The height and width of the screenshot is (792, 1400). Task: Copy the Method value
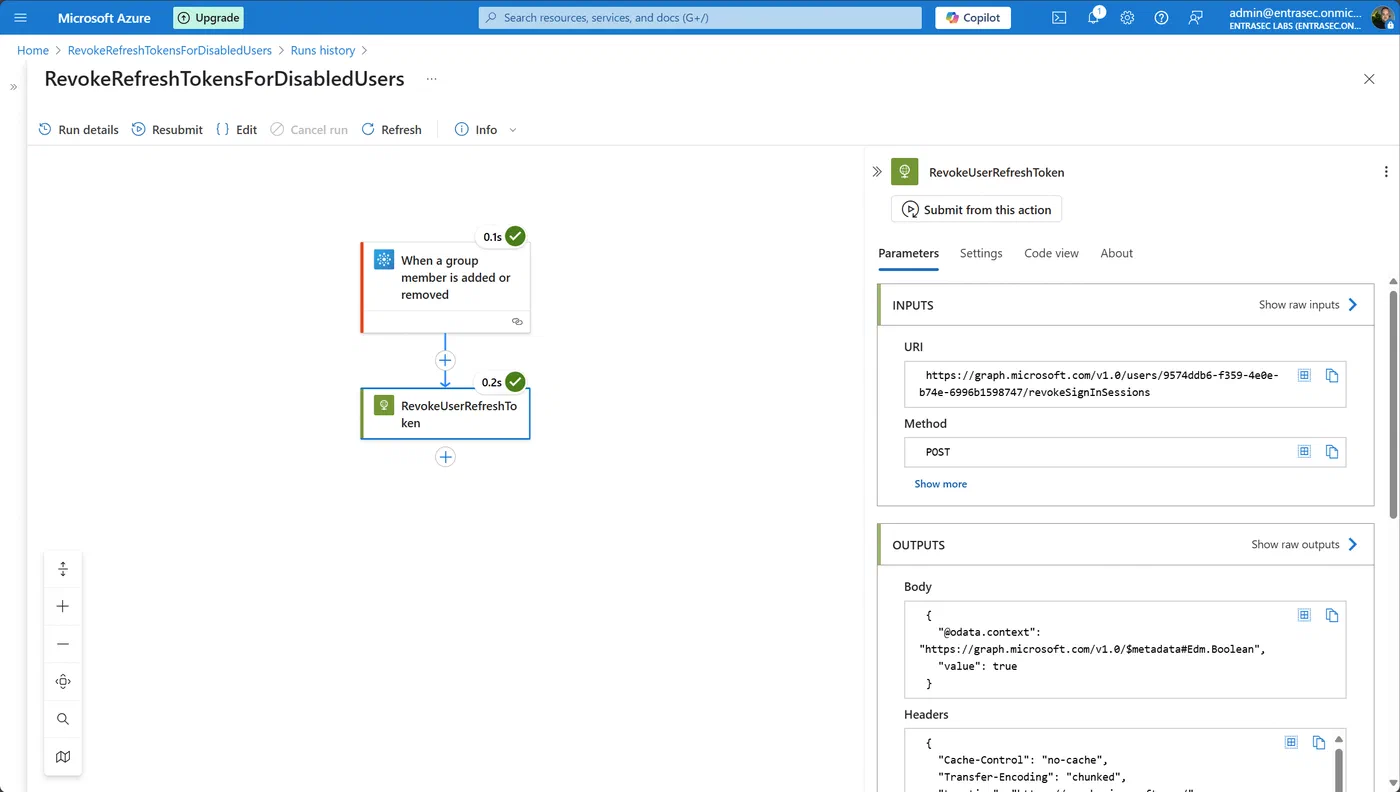1332,452
